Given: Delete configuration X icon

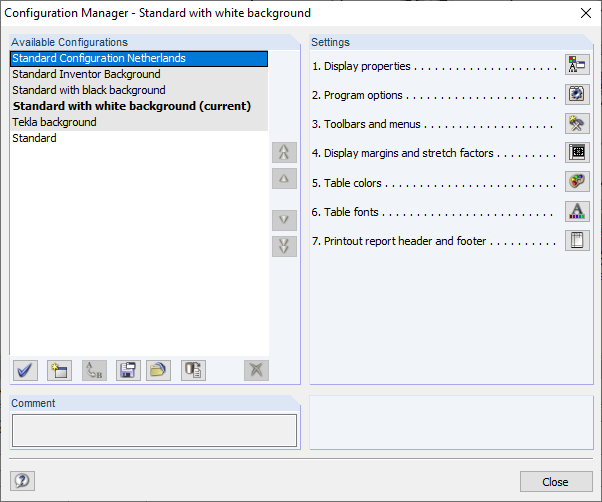Looking at the screenshot, I should coord(256,370).
